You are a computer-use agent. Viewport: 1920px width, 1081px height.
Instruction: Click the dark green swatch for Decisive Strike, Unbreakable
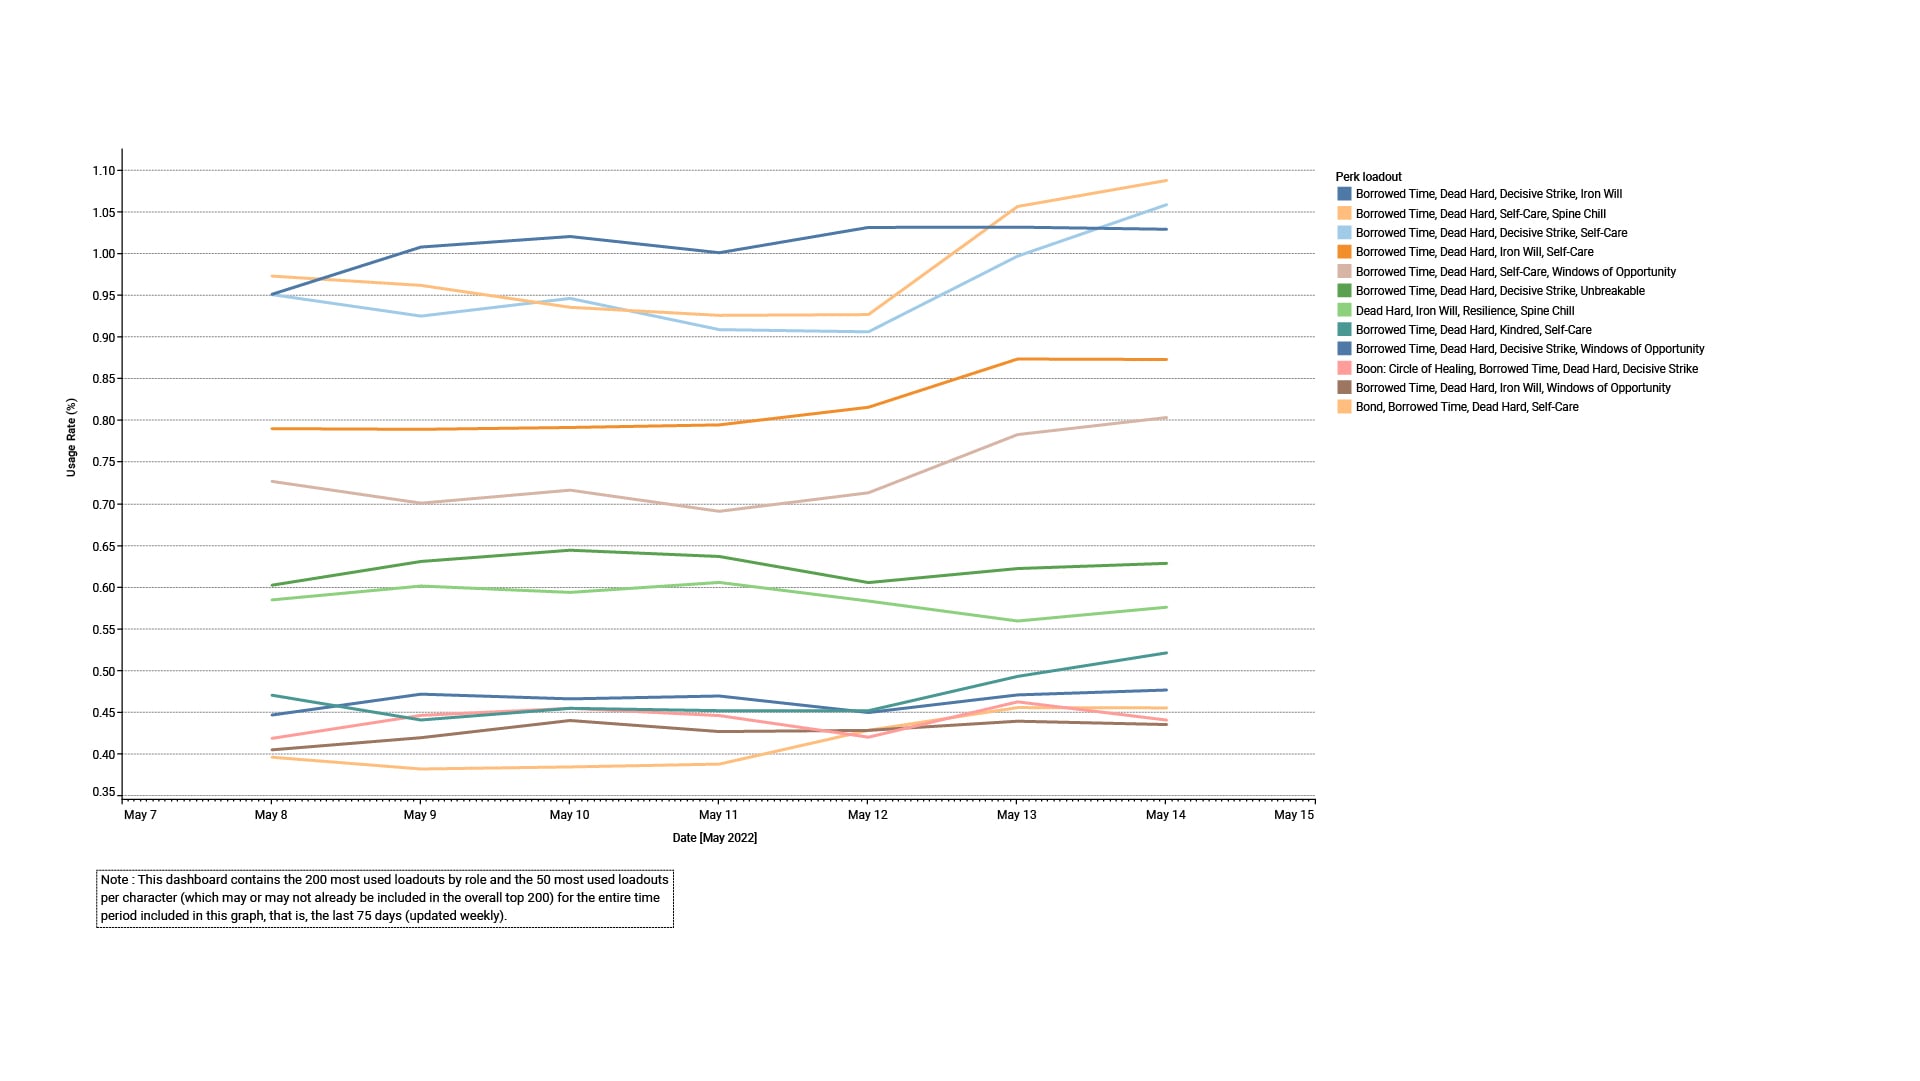click(x=1344, y=291)
